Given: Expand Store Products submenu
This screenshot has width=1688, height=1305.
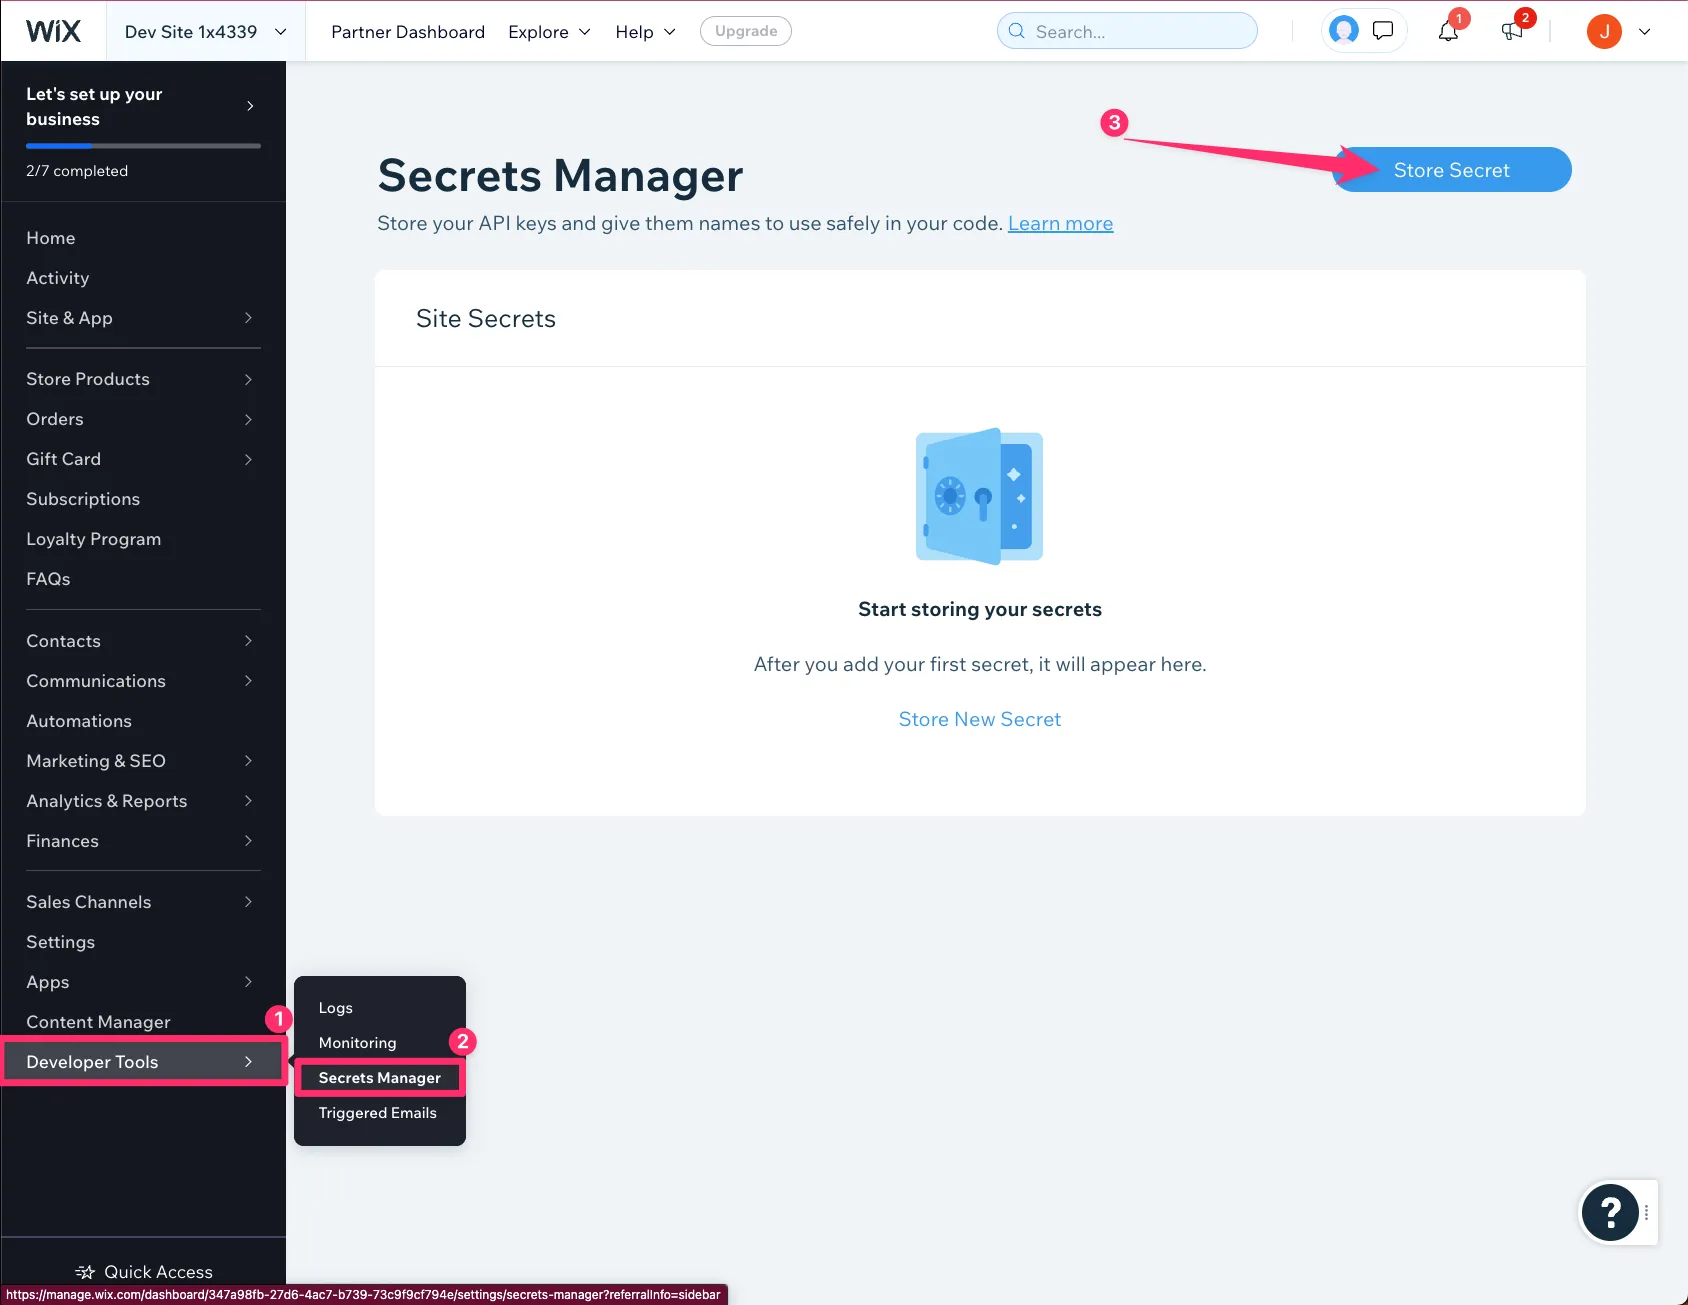Looking at the screenshot, I should 143,379.
